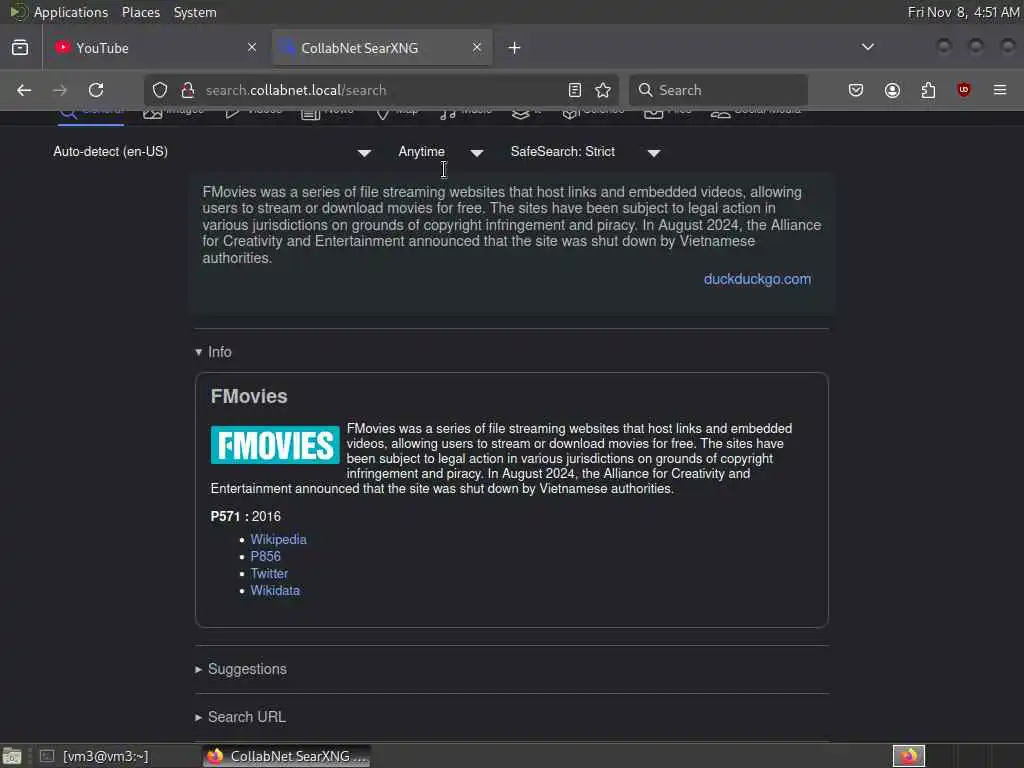Save page to Pocket

click(x=856, y=90)
